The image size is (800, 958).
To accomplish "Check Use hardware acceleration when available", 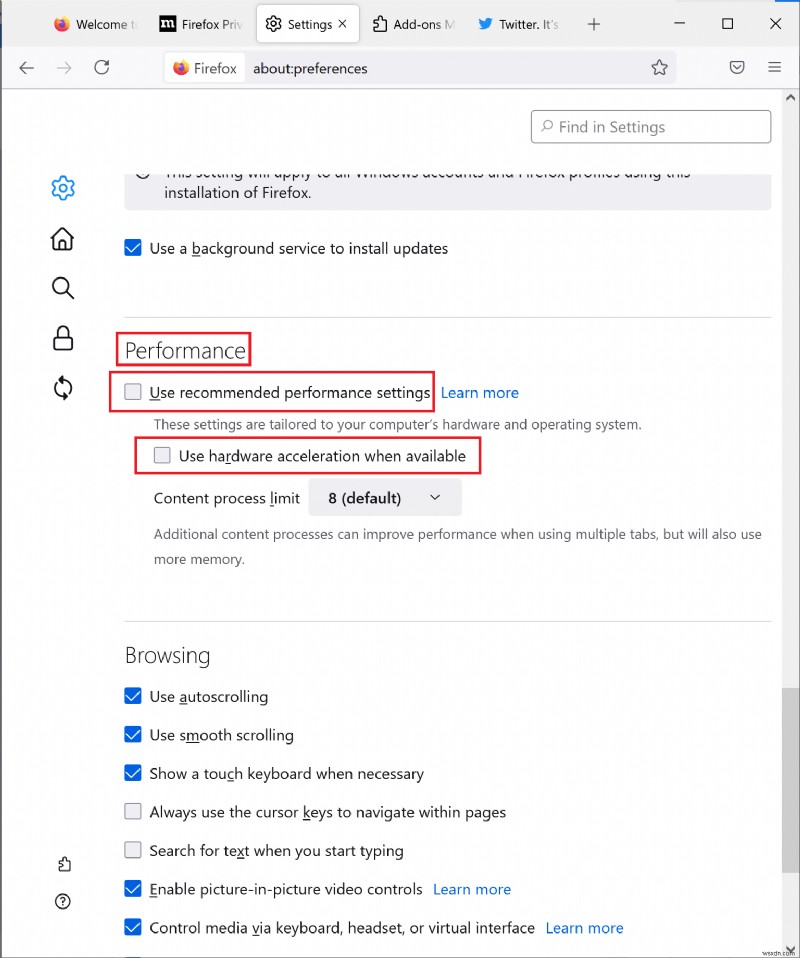I will (162, 456).
